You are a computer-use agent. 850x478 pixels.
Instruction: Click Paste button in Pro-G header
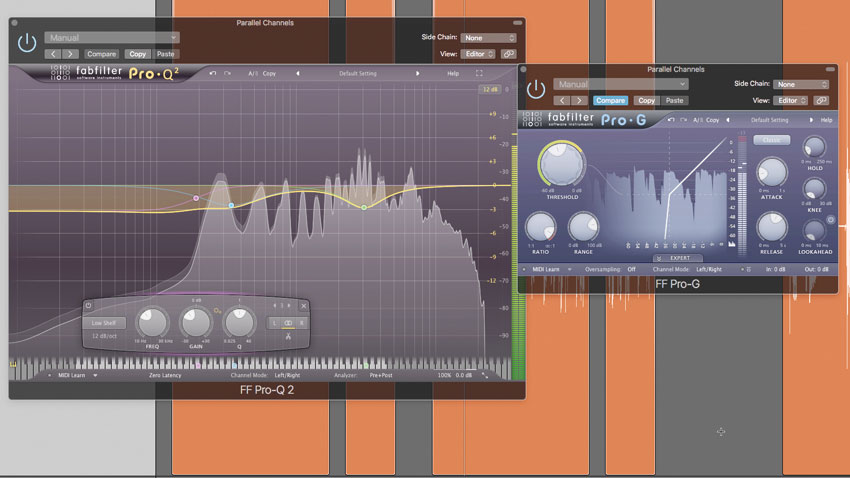pos(674,100)
